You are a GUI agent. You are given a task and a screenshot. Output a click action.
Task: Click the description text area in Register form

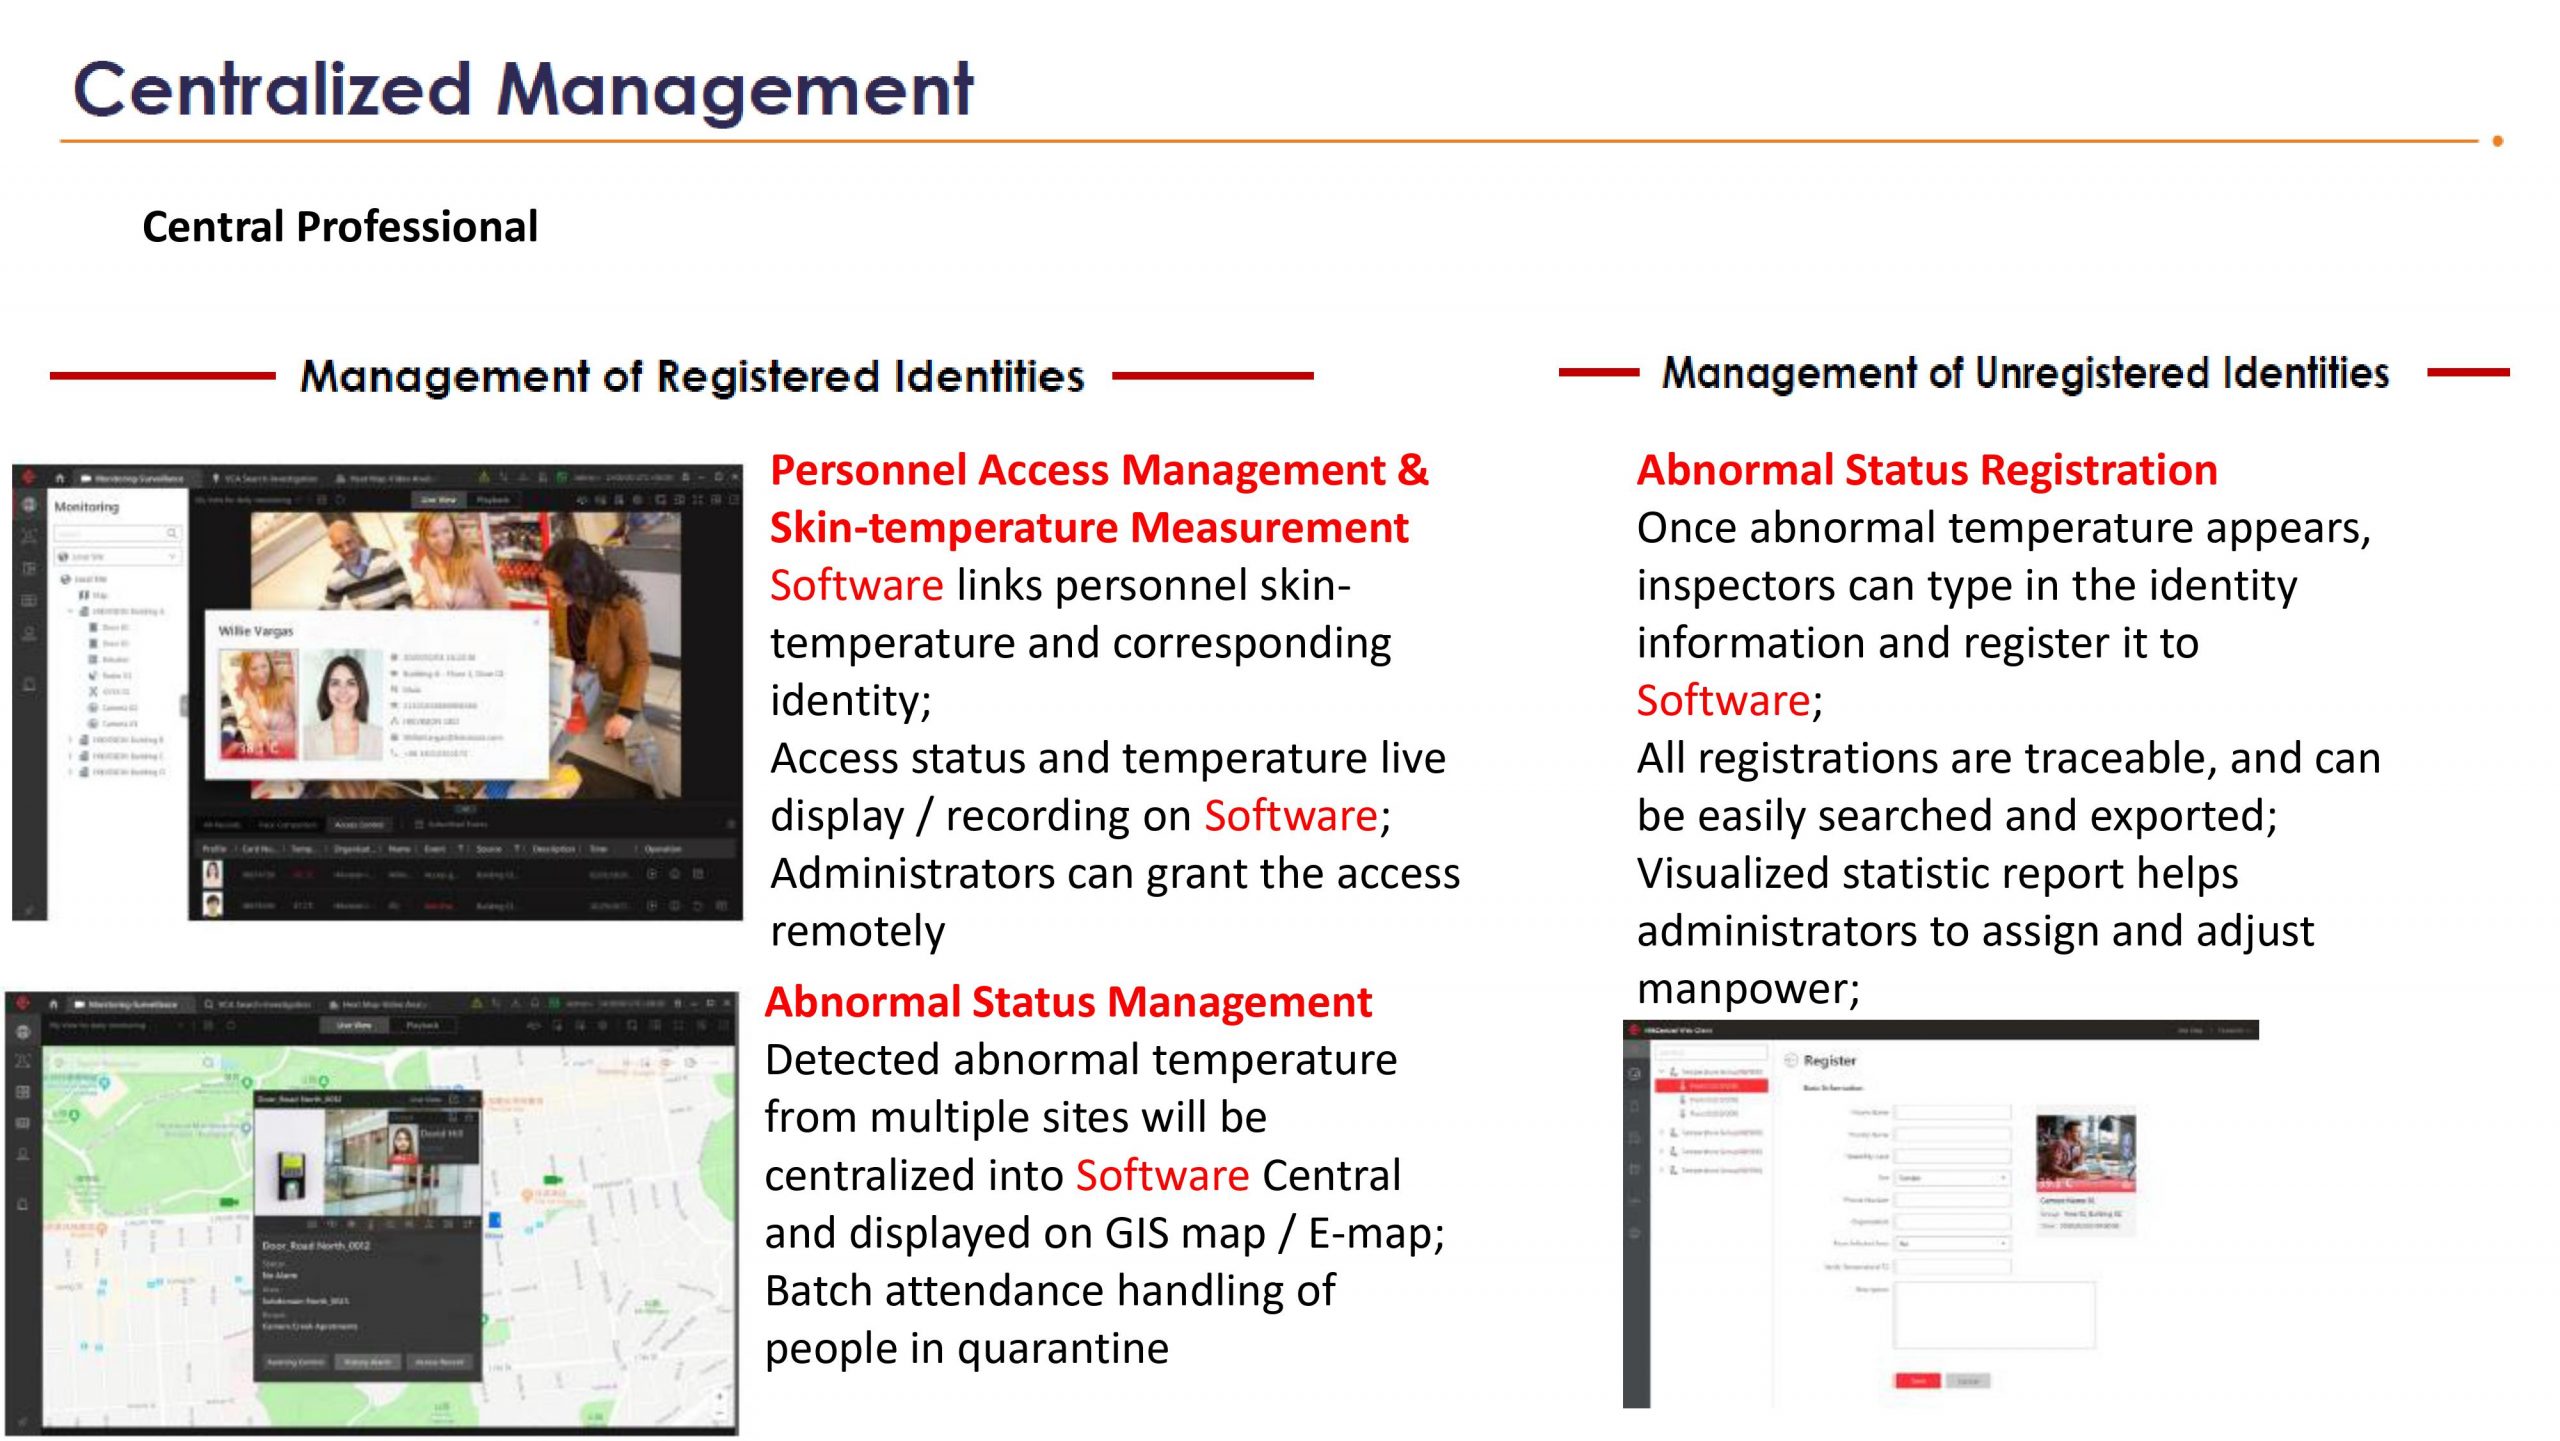1993,1315
